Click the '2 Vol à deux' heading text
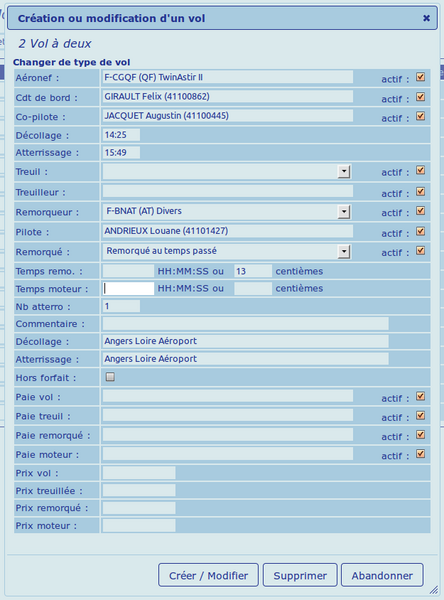The width and height of the screenshot is (444, 600). (55, 44)
